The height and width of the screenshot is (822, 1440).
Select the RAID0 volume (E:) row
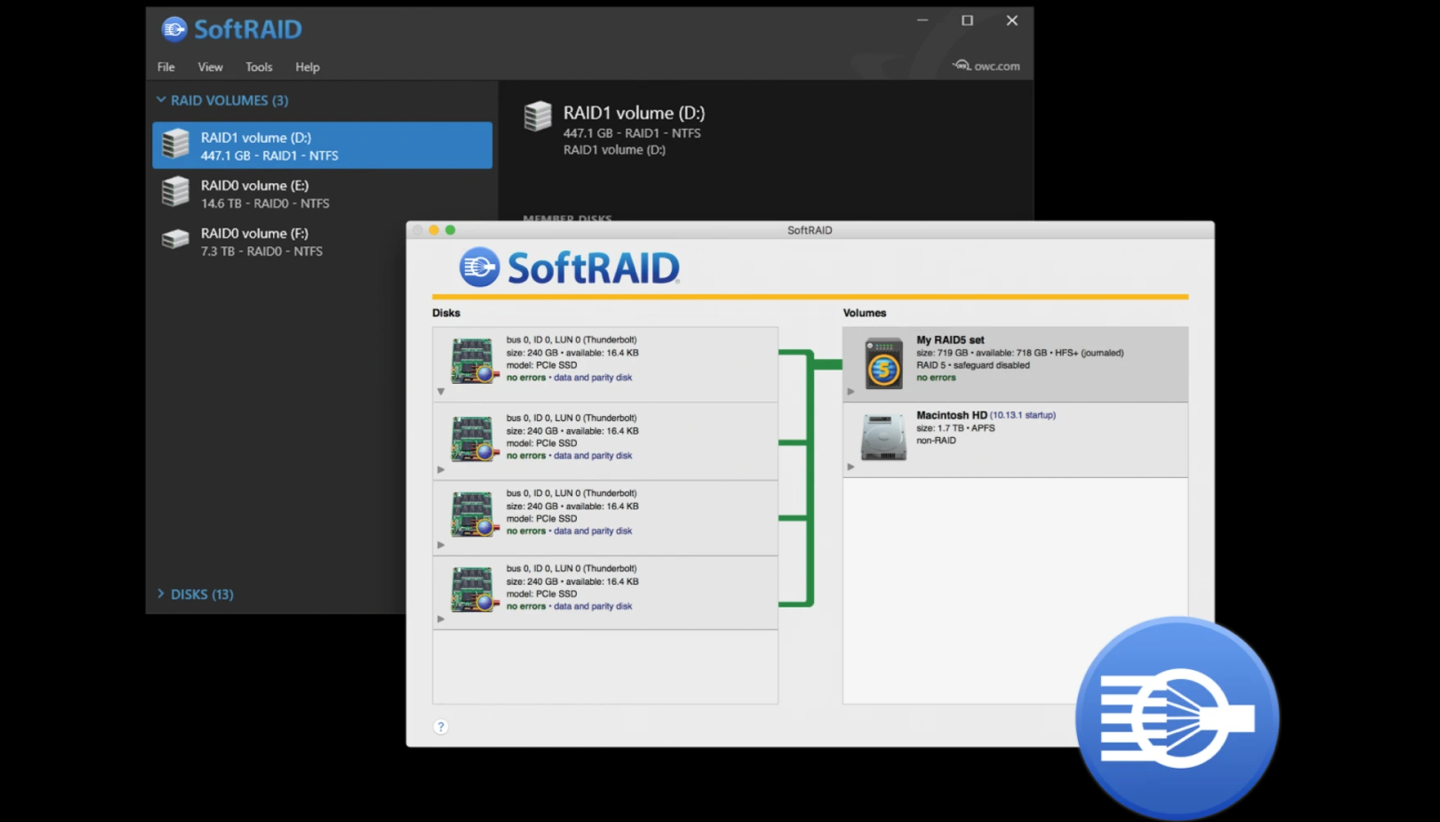[322, 194]
